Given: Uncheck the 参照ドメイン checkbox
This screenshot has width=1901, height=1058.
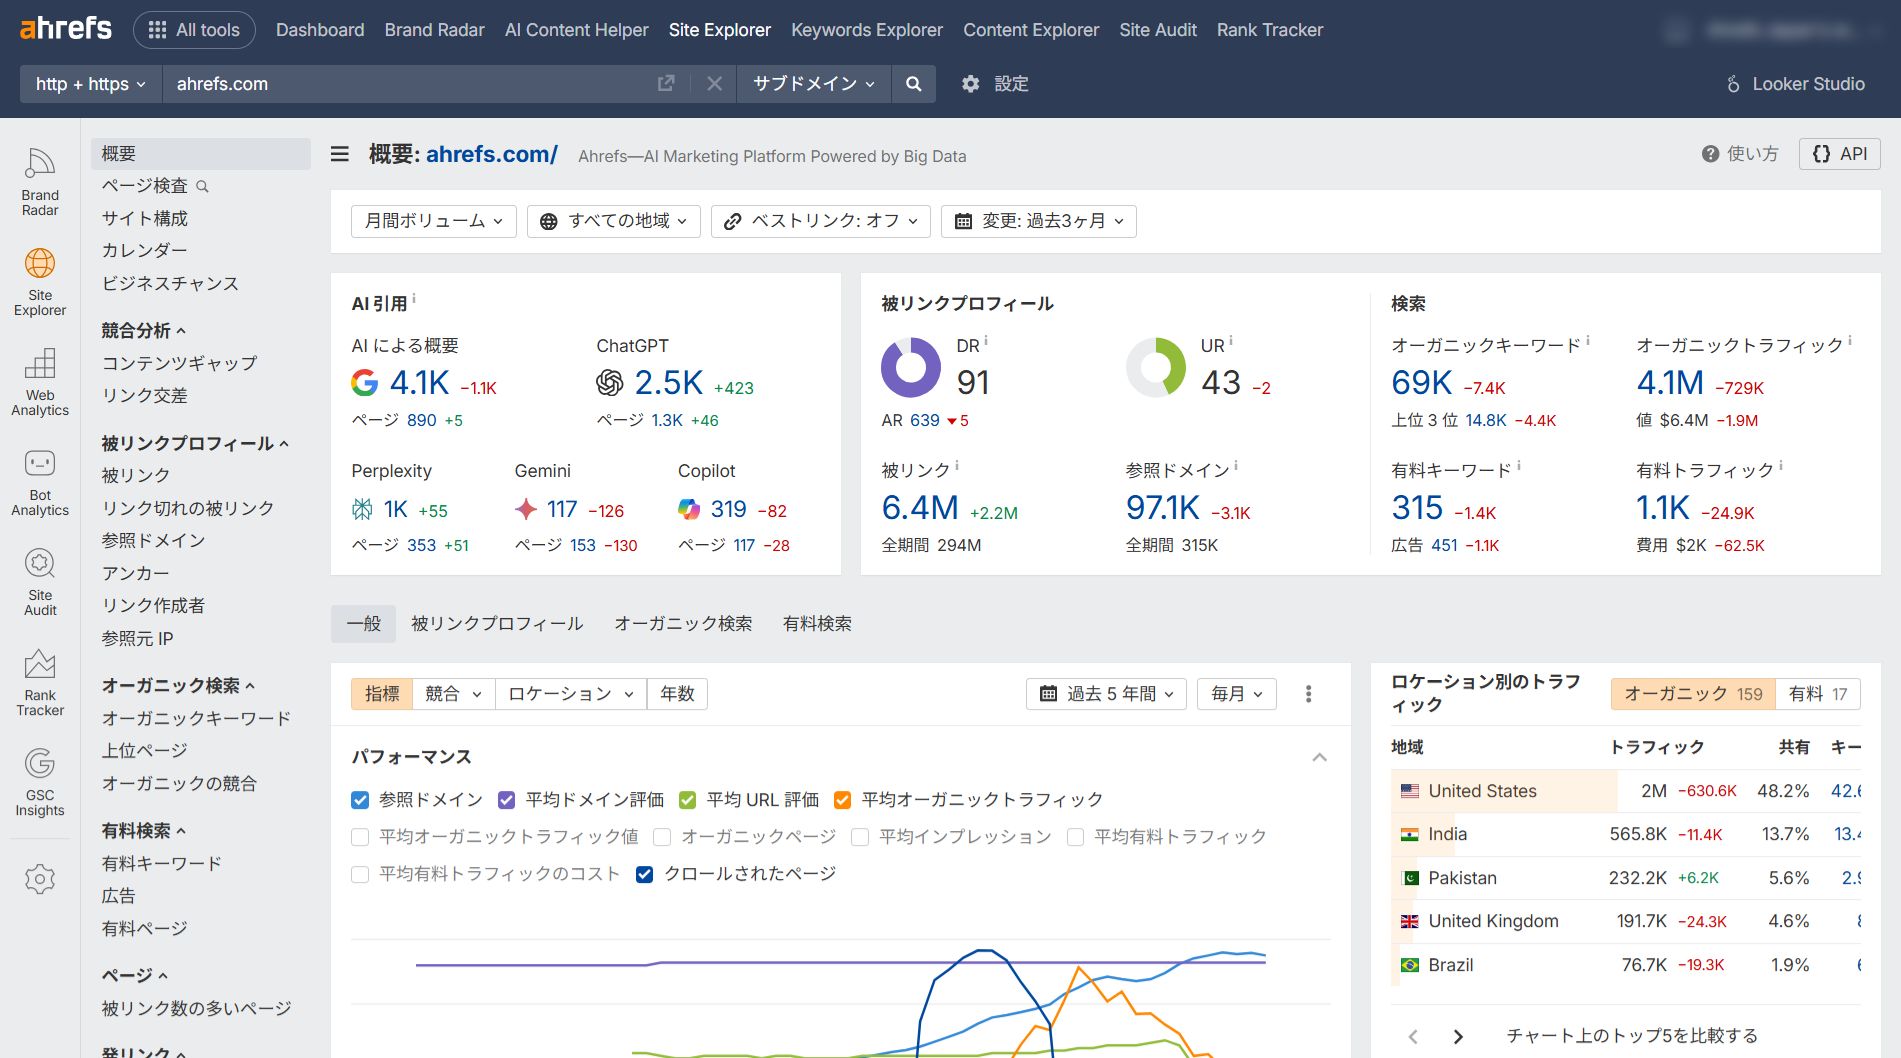Looking at the screenshot, I should [361, 800].
